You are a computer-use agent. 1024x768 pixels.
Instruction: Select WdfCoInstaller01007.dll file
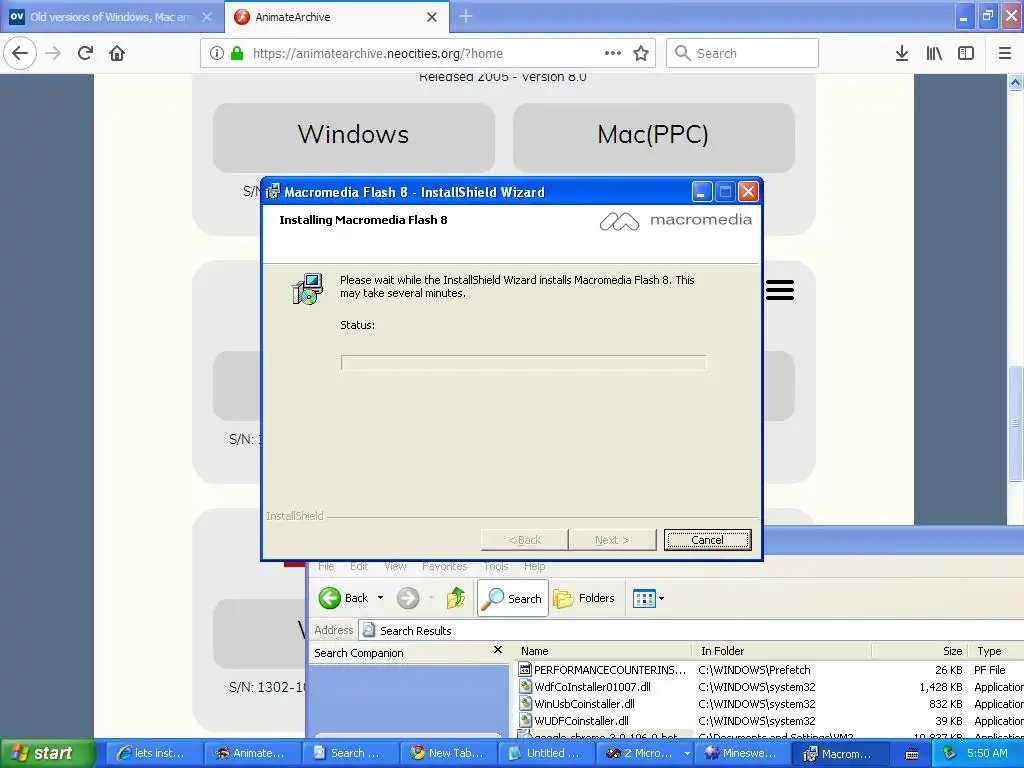(592, 686)
